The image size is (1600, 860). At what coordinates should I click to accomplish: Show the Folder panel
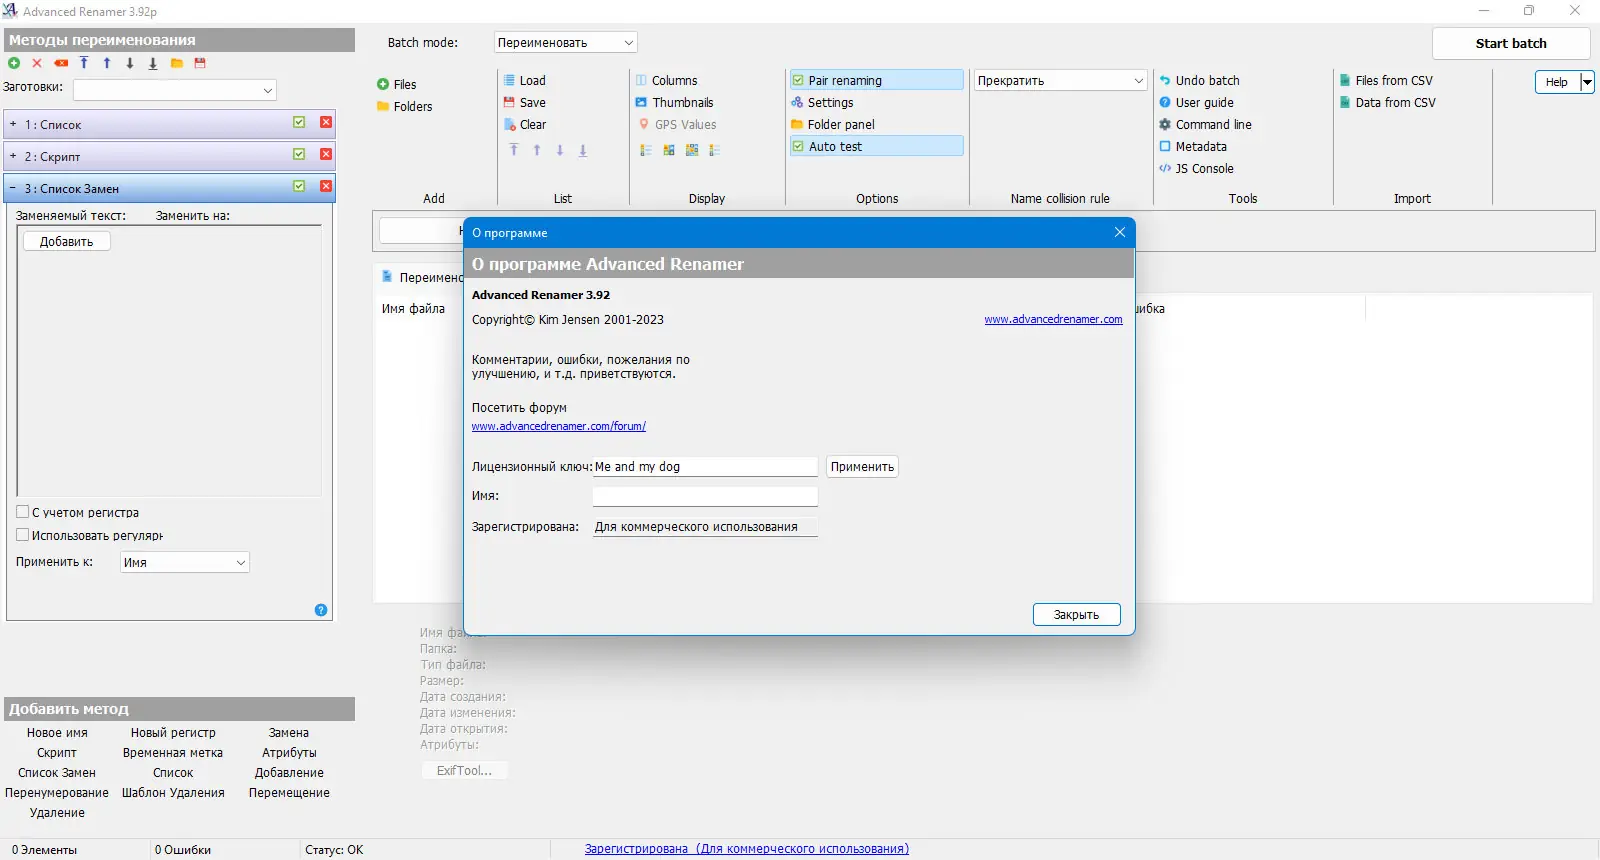point(833,125)
